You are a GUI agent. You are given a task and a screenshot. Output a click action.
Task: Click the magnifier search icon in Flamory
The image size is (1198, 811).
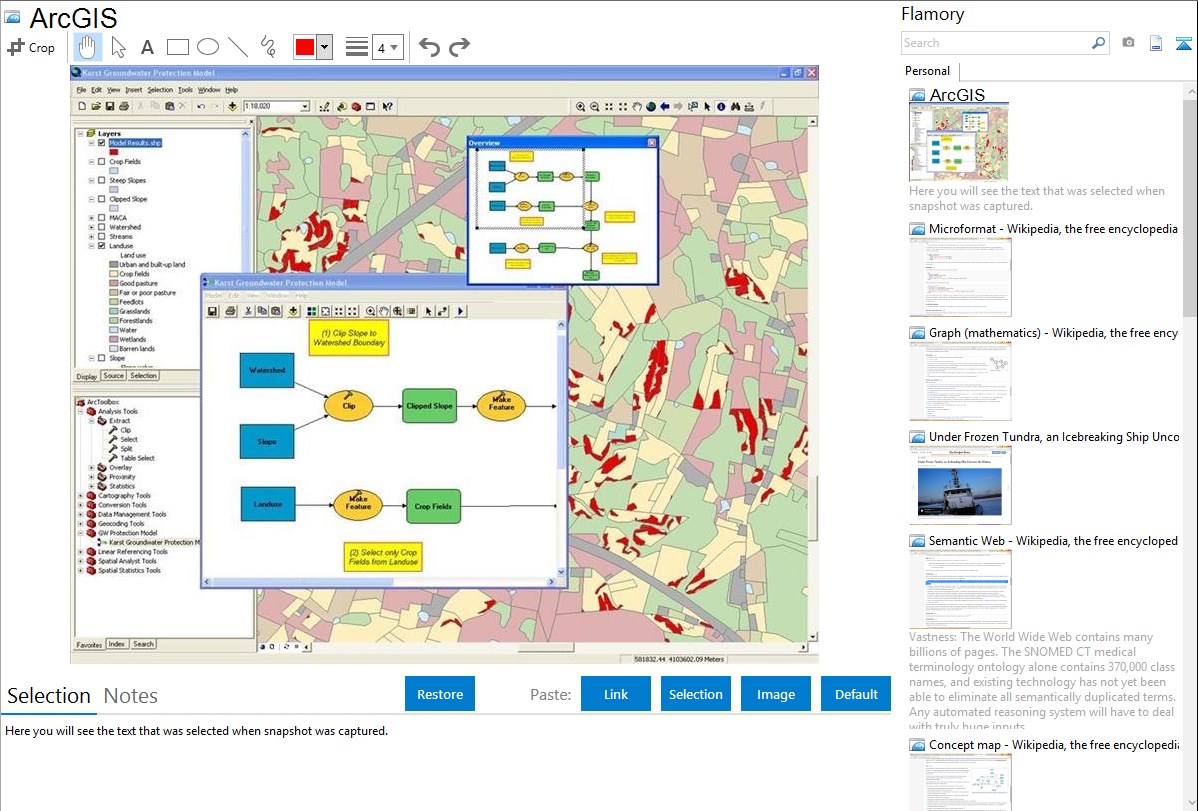click(1098, 43)
